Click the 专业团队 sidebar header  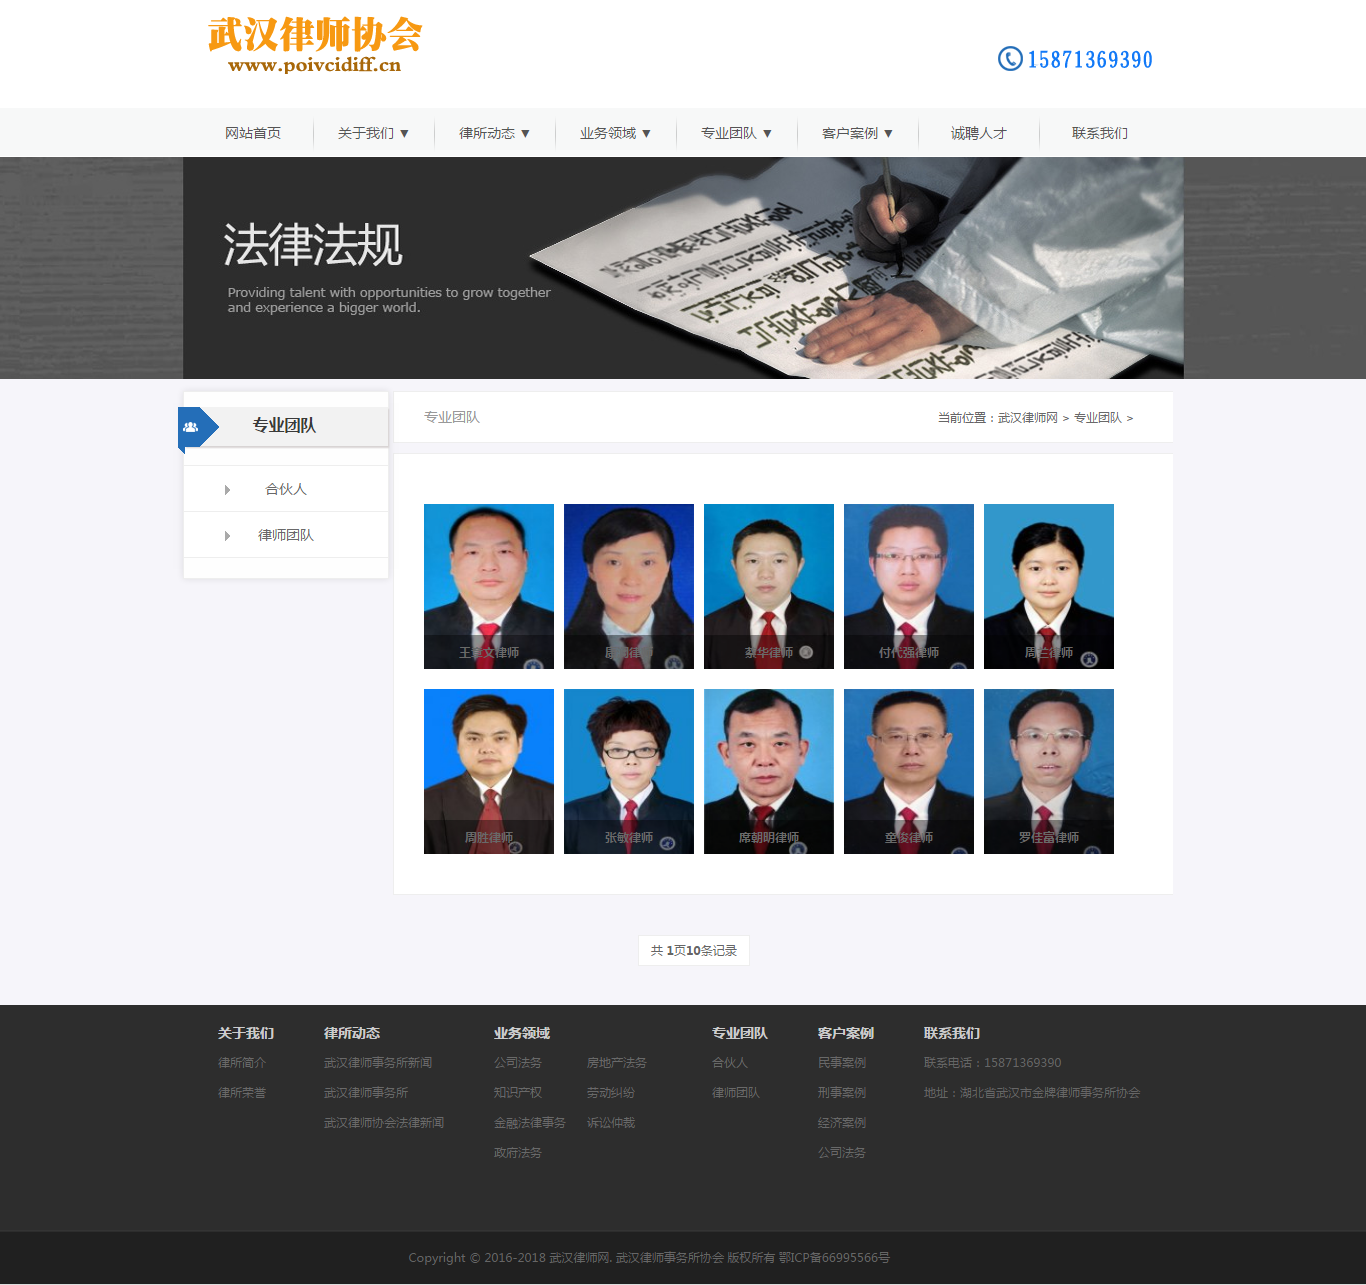284,426
